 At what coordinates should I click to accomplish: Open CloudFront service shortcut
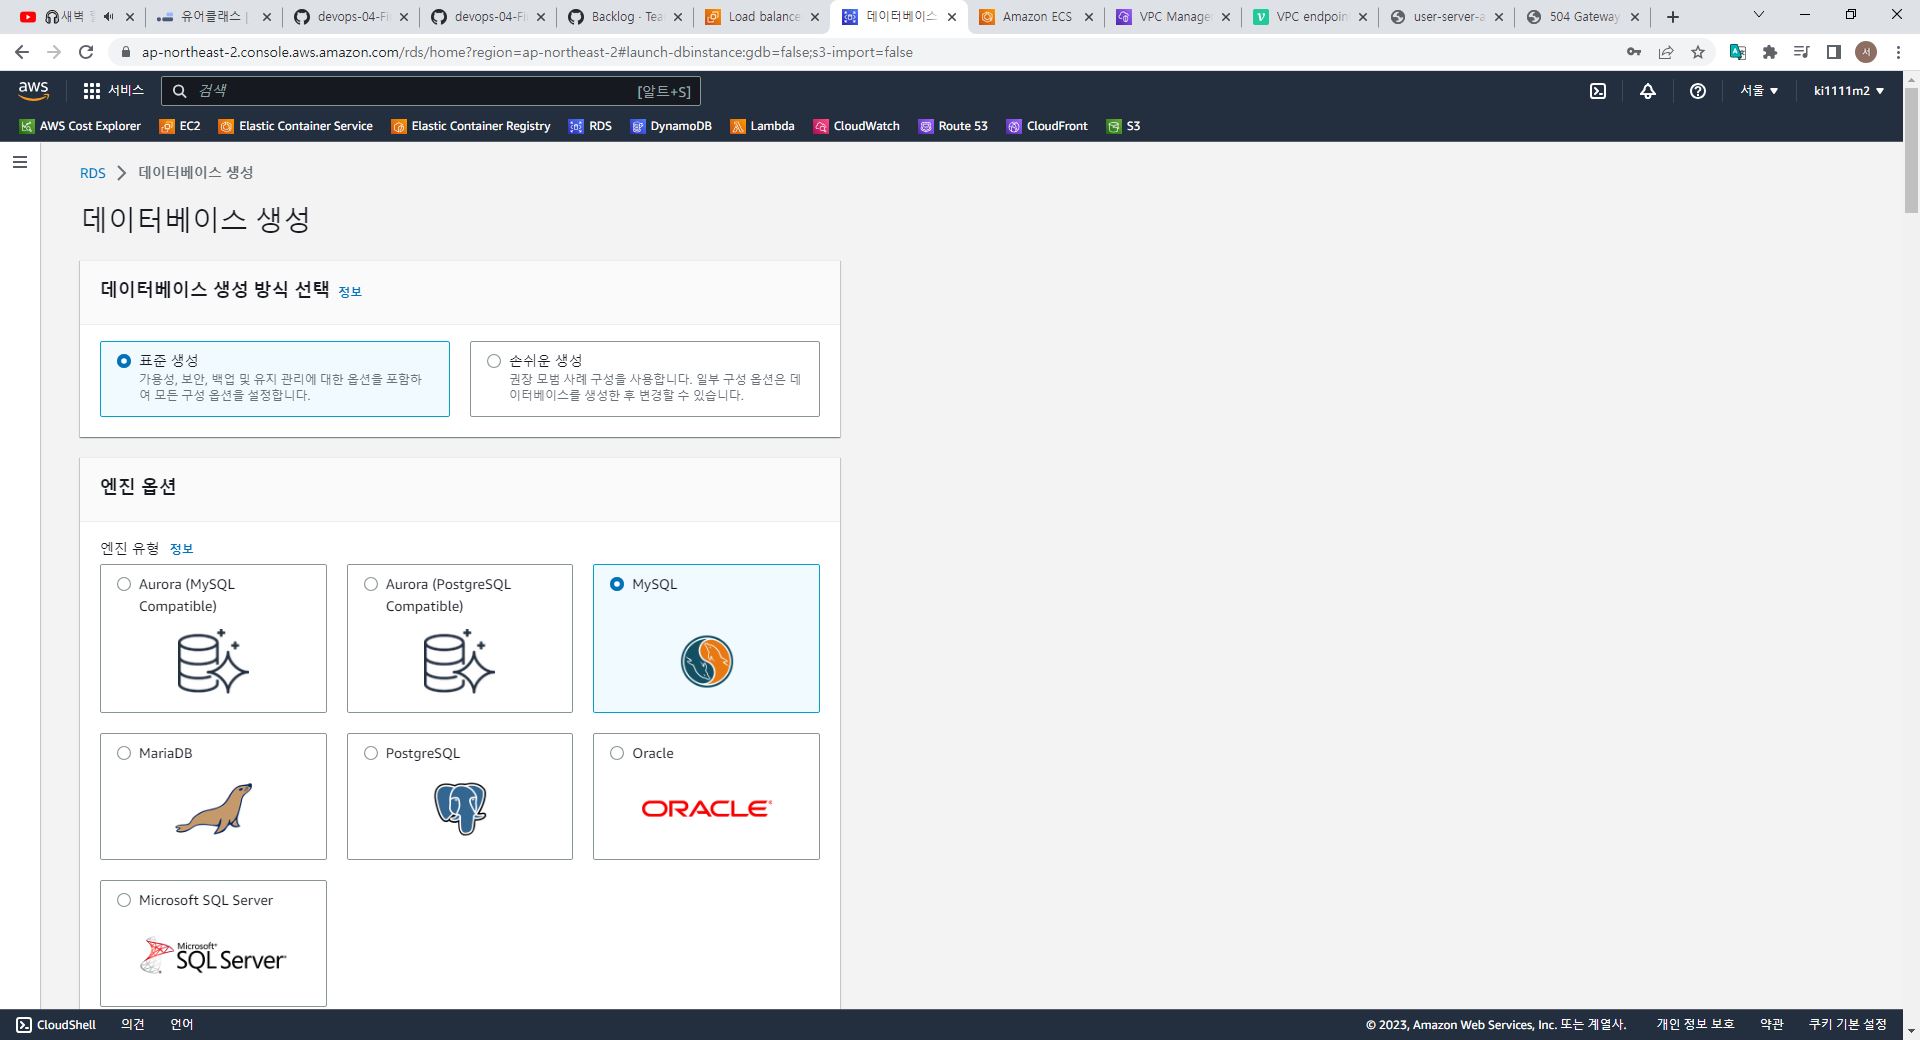1048,126
